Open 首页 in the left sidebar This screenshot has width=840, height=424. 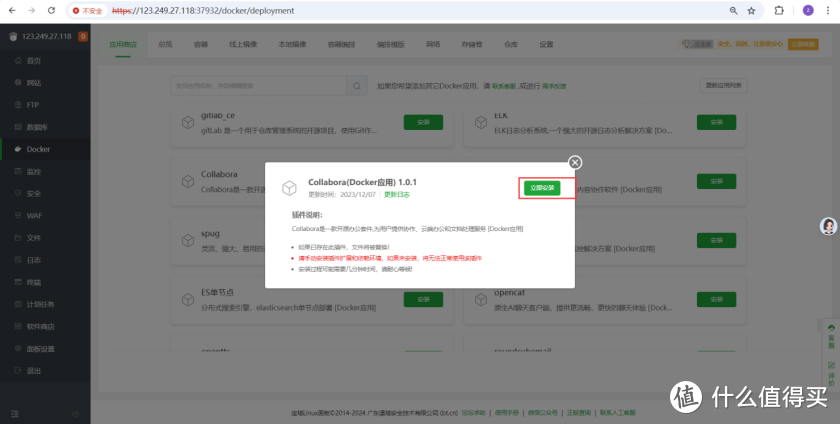[34, 61]
